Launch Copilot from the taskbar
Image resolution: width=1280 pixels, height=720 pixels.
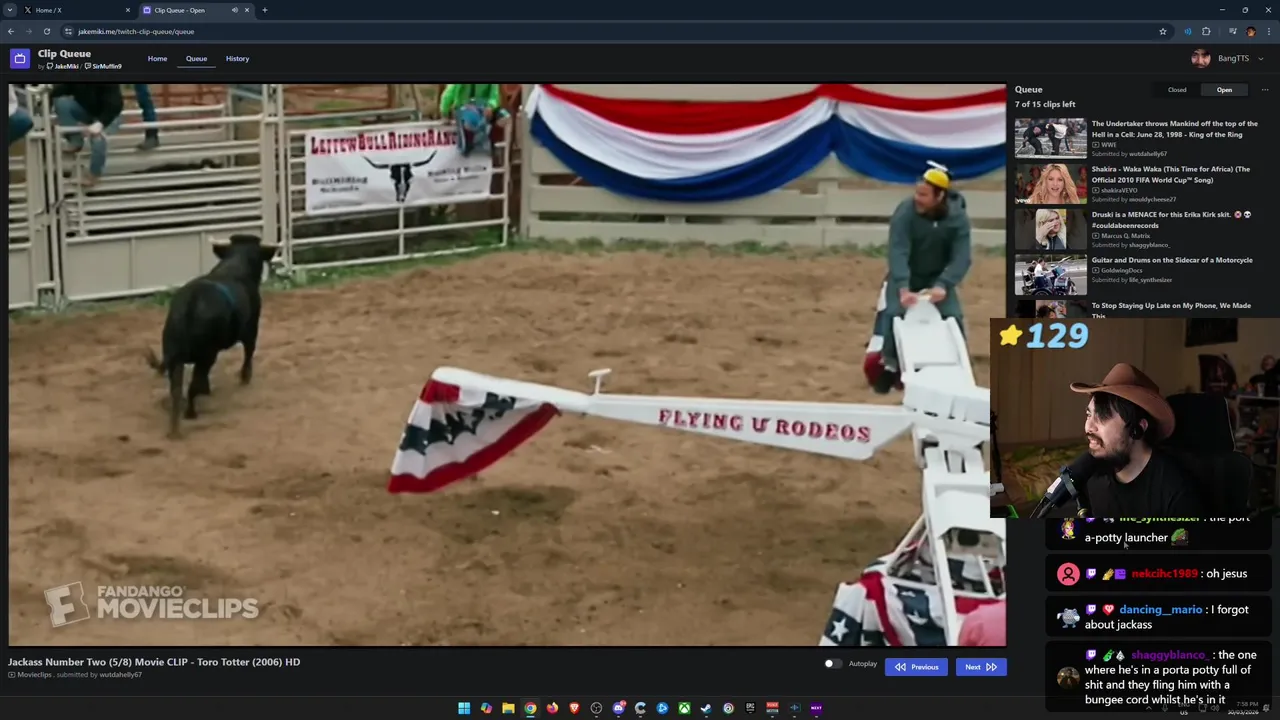click(486, 708)
